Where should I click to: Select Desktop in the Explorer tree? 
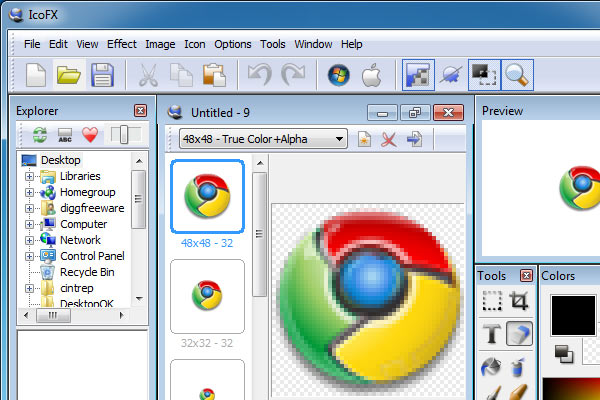pyautogui.click(x=60, y=160)
